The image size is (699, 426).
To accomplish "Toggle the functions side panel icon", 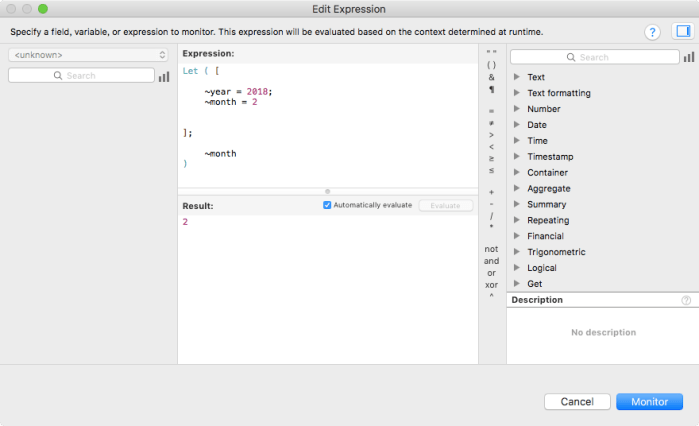I will click(x=683, y=32).
